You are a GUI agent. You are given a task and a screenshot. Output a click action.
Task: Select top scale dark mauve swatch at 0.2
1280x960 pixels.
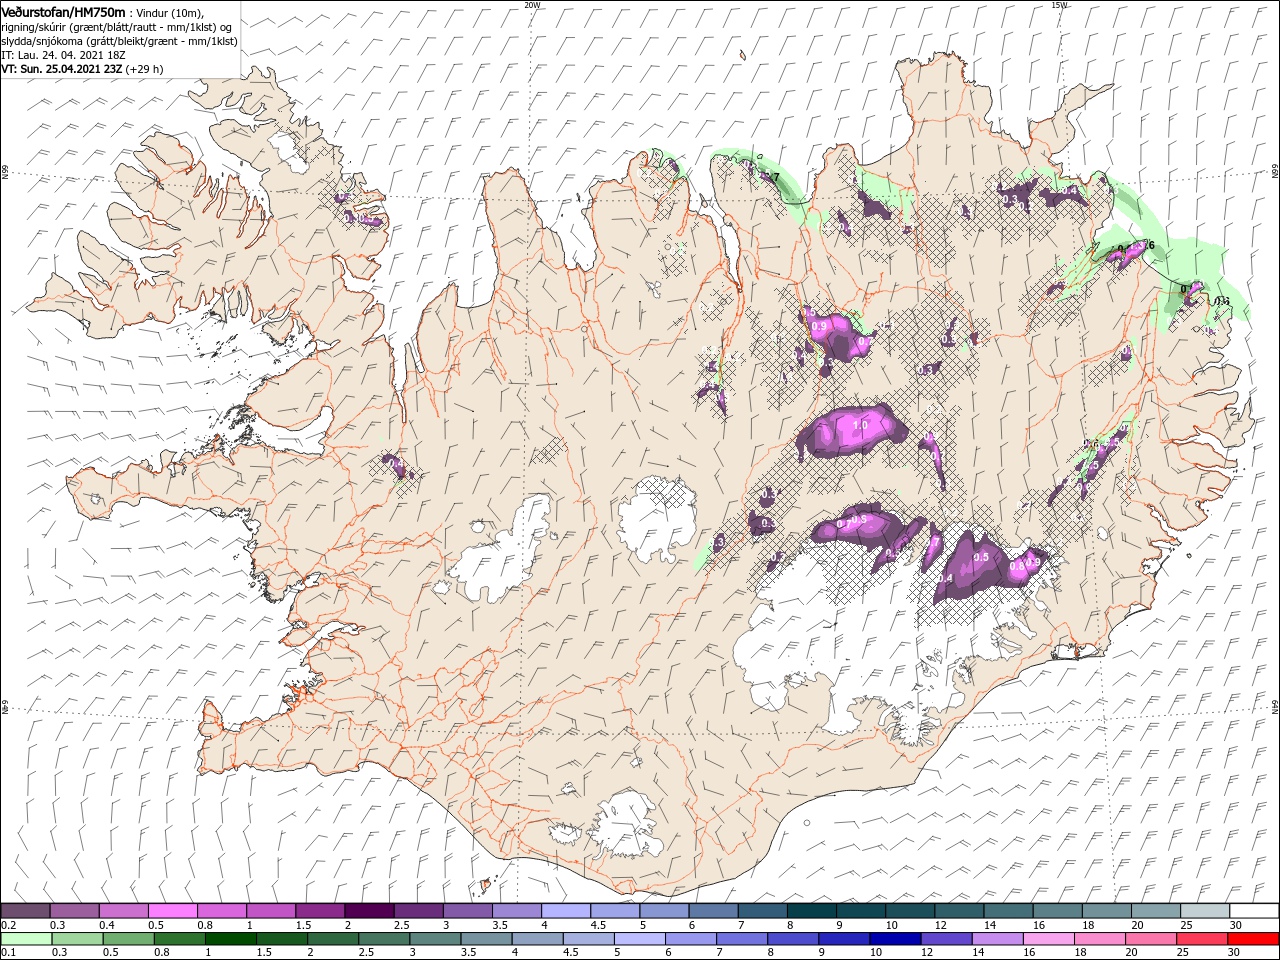pyautogui.click(x=25, y=910)
